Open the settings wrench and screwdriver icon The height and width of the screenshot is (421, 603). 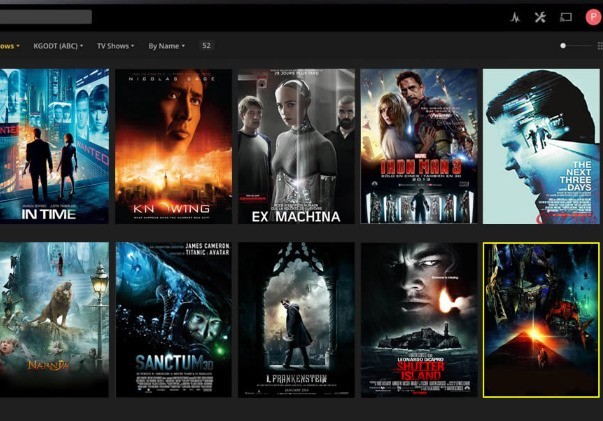coord(540,17)
